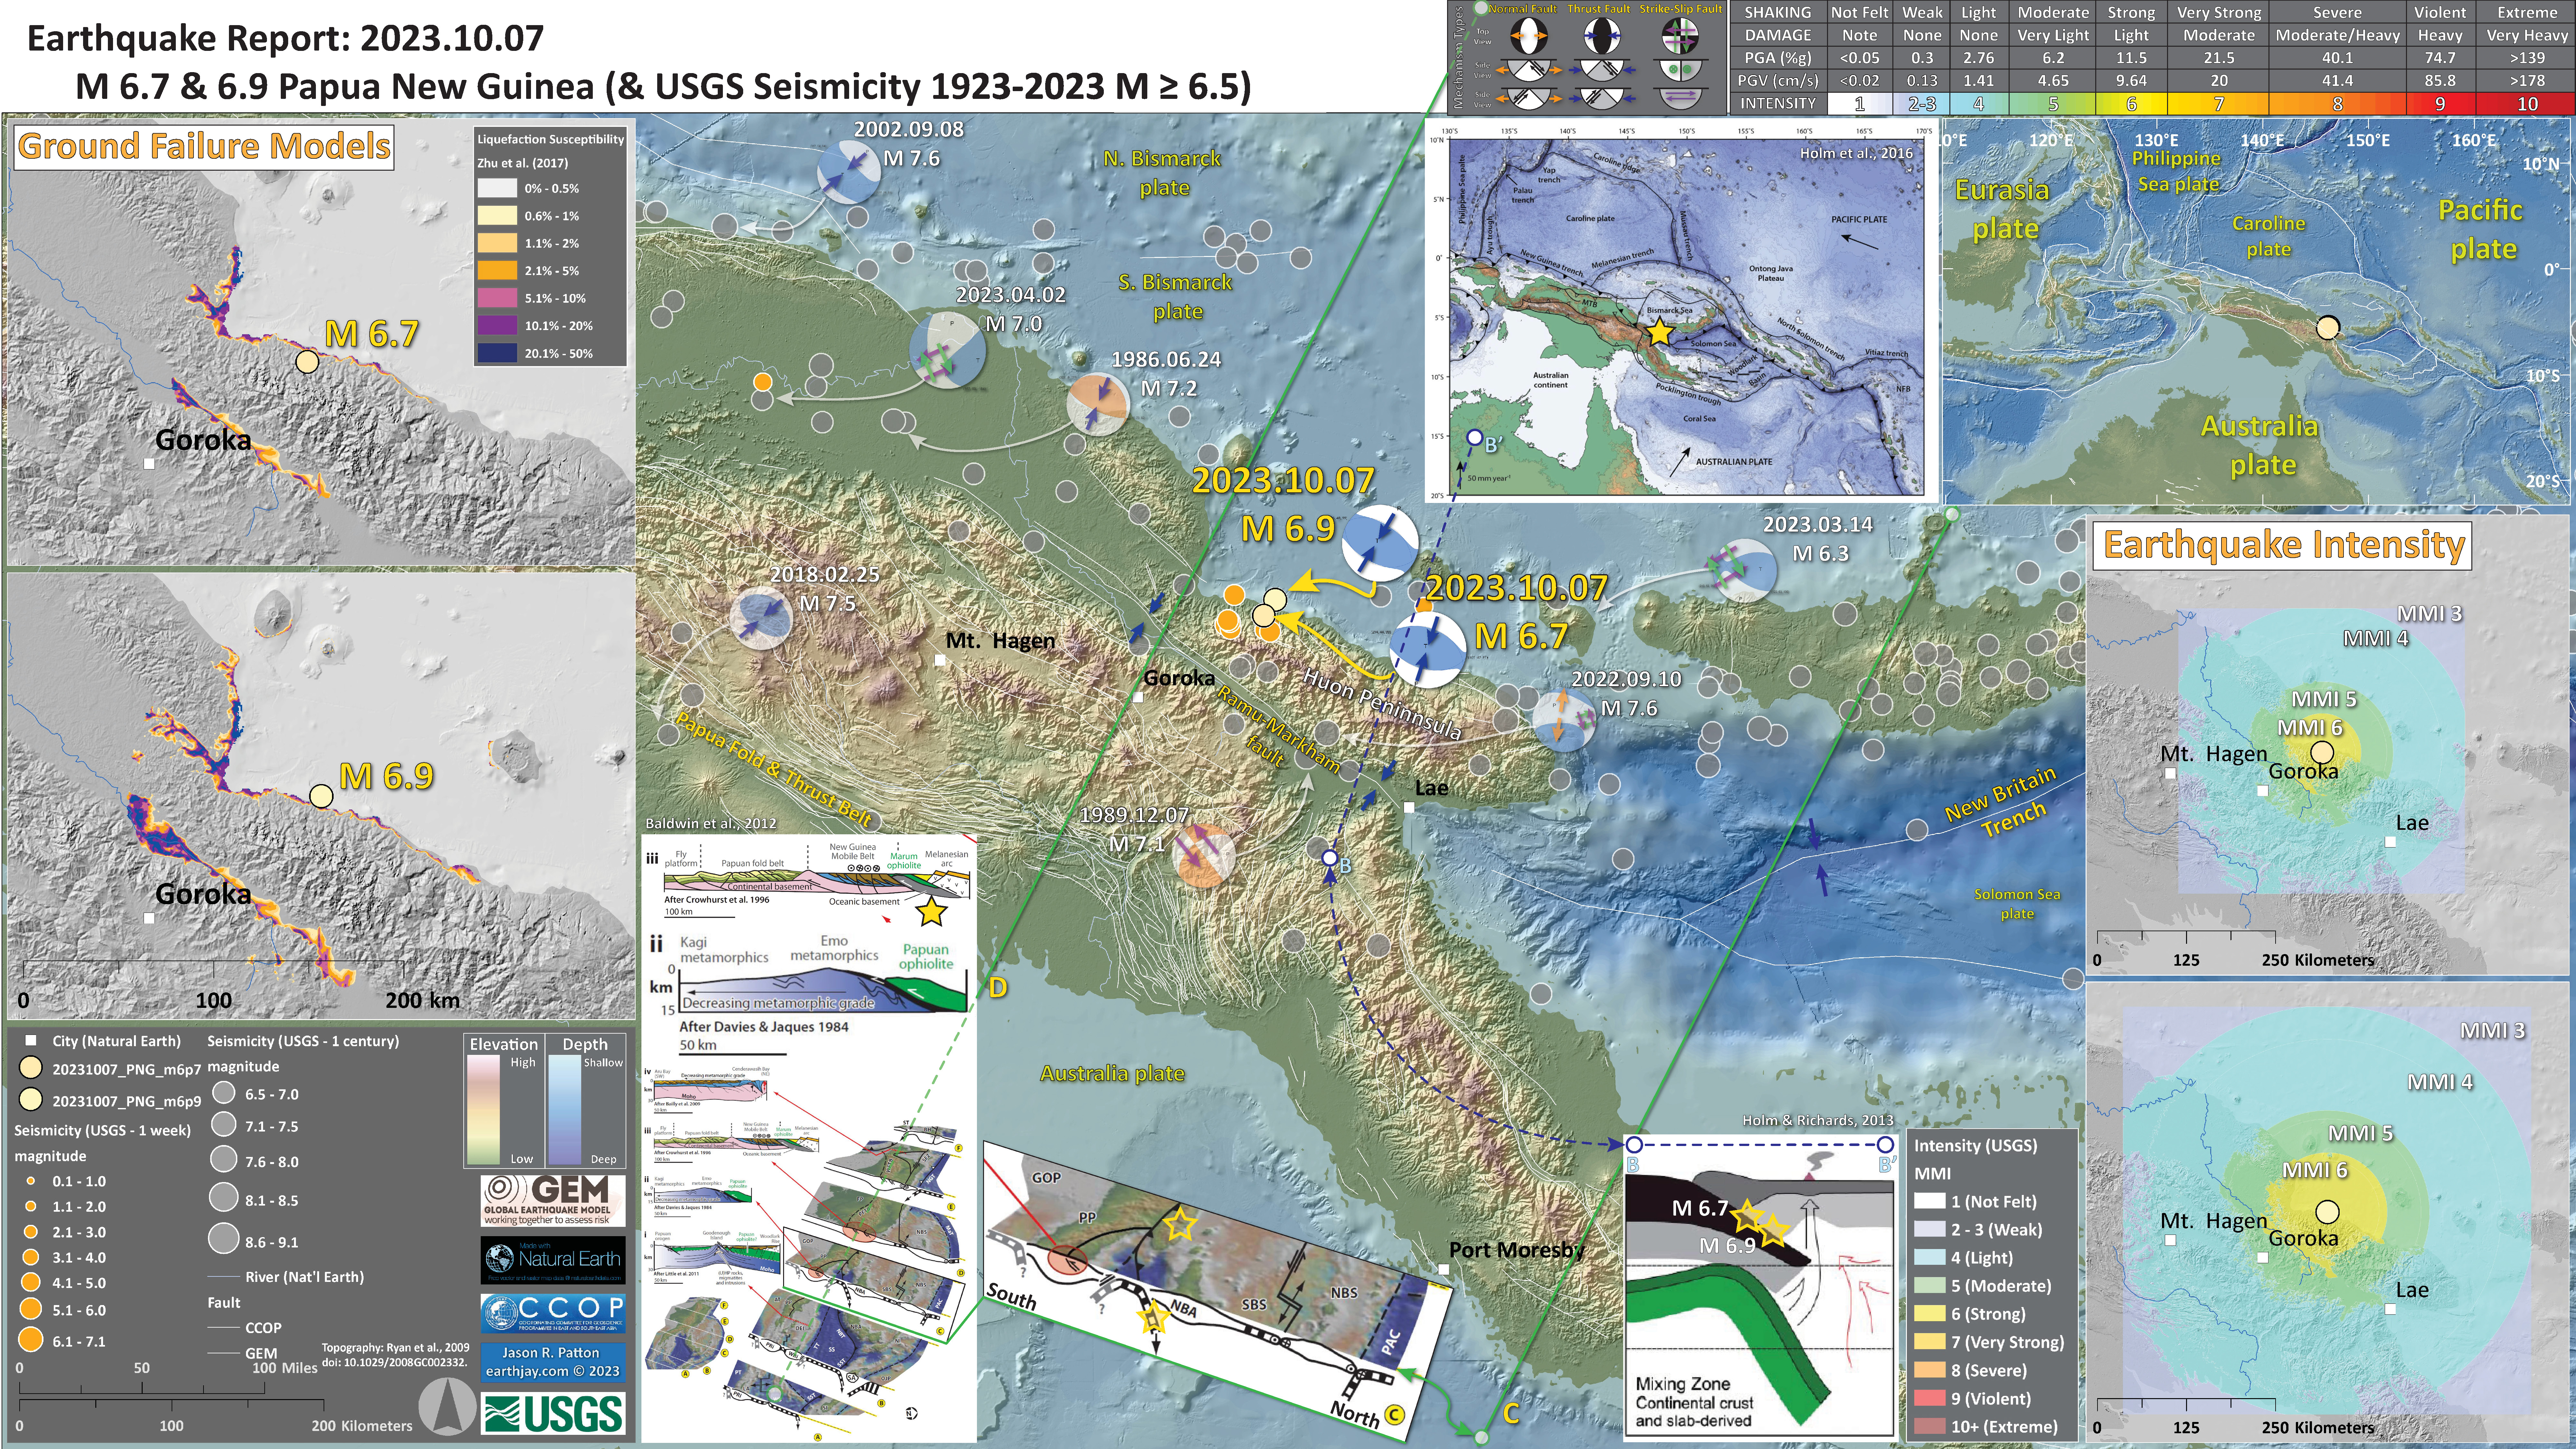Viewport: 2576px width, 1449px height.
Task: Click the Zhu et al. (2017) legend text
Action: (522, 163)
